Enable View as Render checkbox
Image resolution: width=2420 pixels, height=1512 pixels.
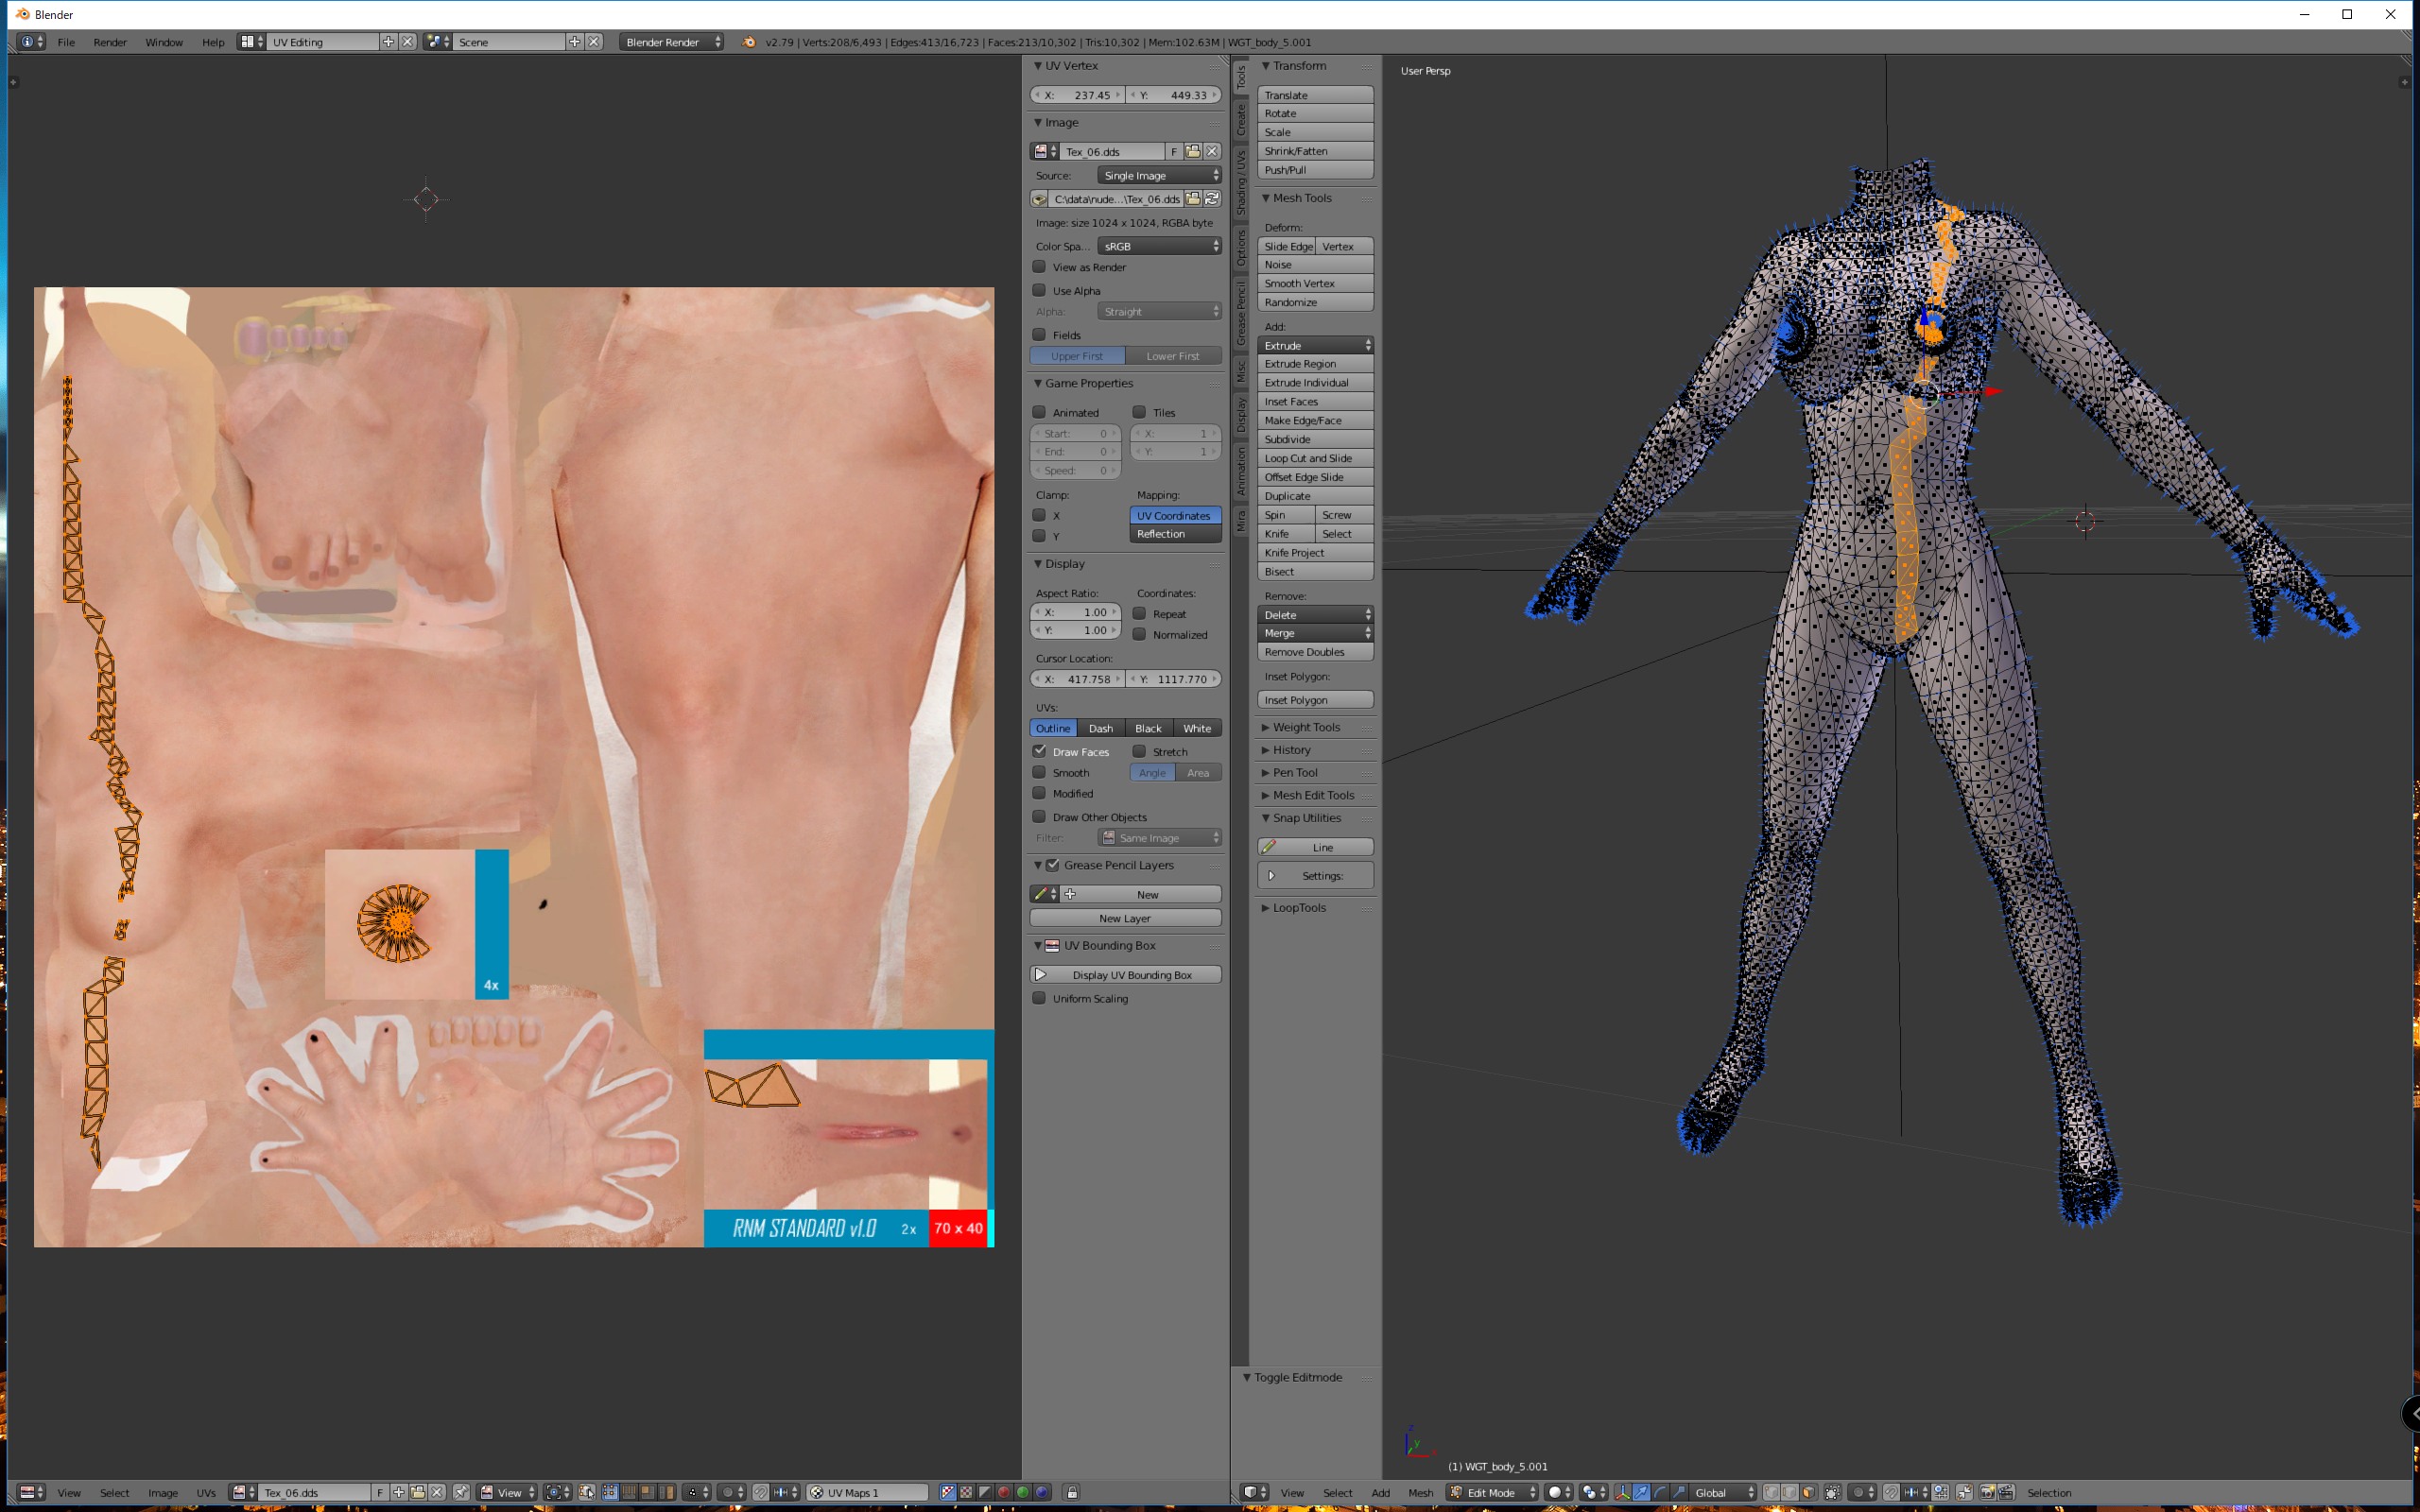(1040, 267)
